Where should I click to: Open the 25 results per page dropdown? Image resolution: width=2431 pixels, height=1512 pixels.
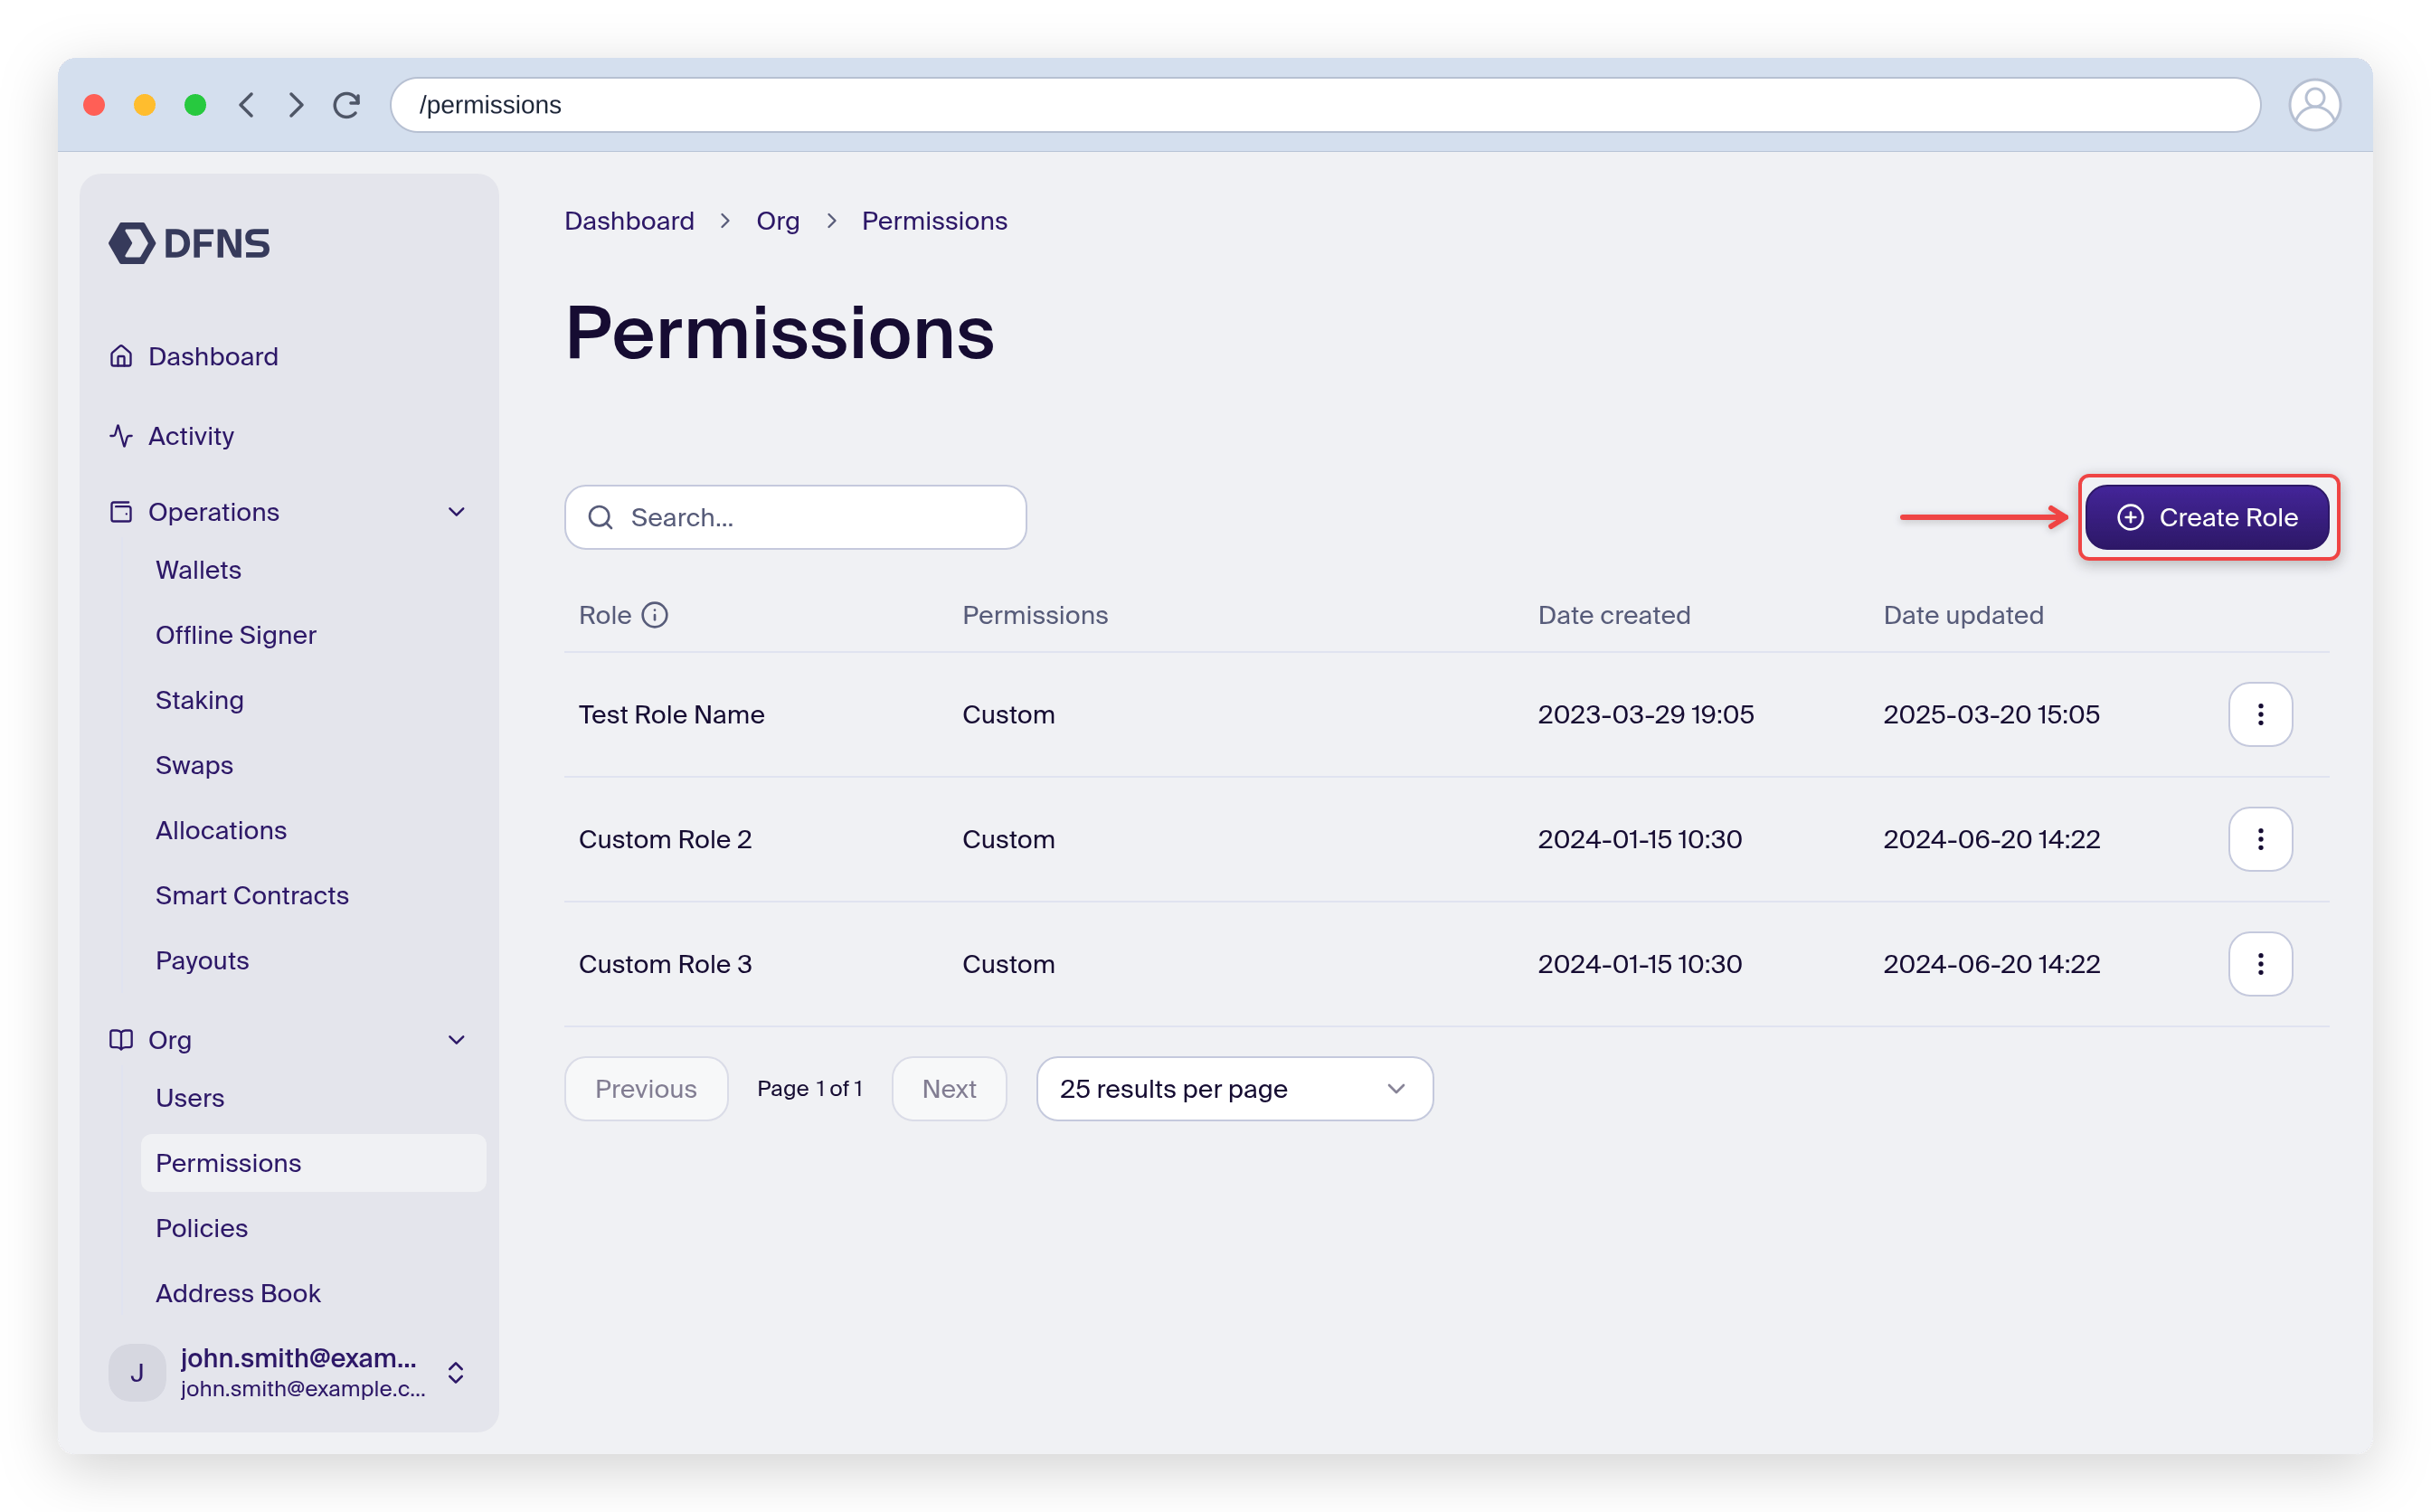(1234, 1088)
